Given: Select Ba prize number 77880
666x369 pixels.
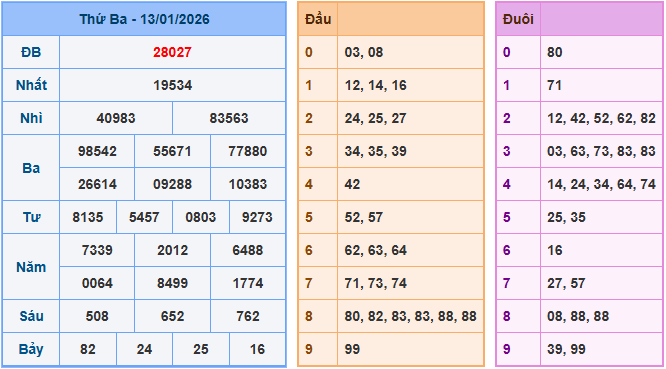Looking at the screenshot, I should (x=248, y=151).
